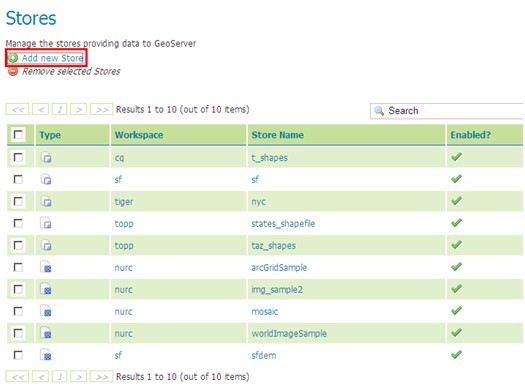This screenshot has height=390, width=525.
Task: Click the raster type icon for arcGridSample
Action: [x=46, y=267]
